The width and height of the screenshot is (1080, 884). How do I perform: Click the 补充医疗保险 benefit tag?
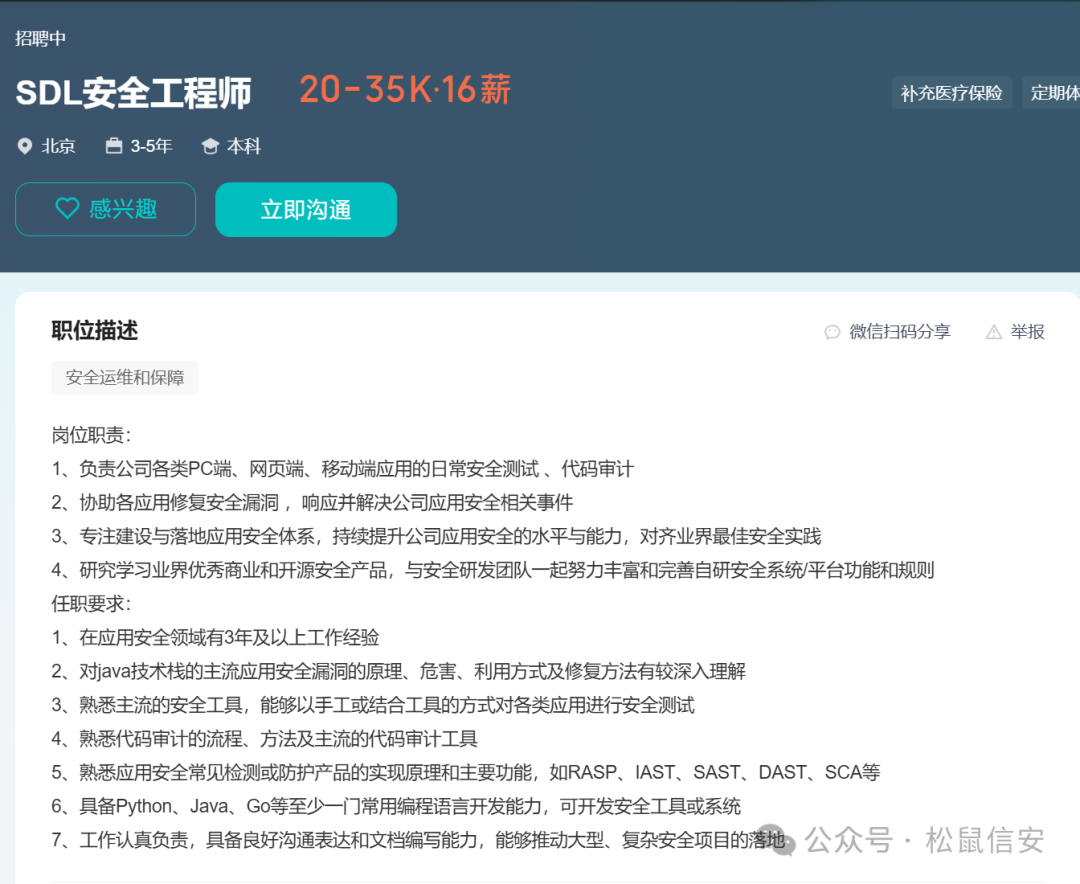click(952, 91)
